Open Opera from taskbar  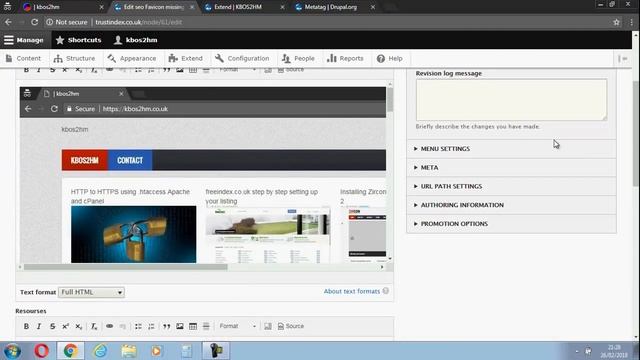[42, 351]
